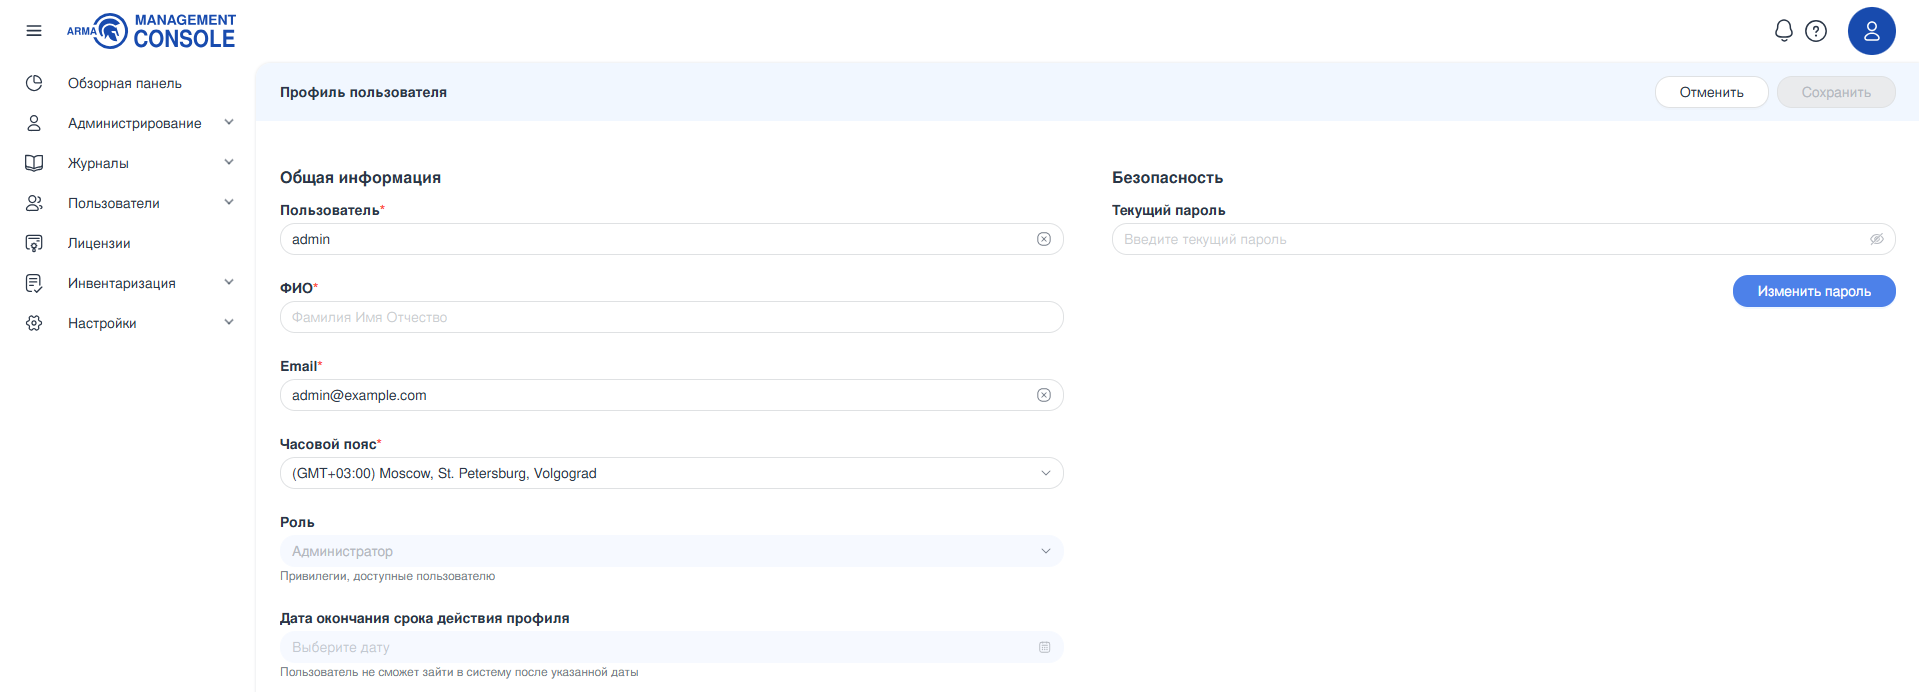
Task: Click the user avatar icon
Action: 1871,31
